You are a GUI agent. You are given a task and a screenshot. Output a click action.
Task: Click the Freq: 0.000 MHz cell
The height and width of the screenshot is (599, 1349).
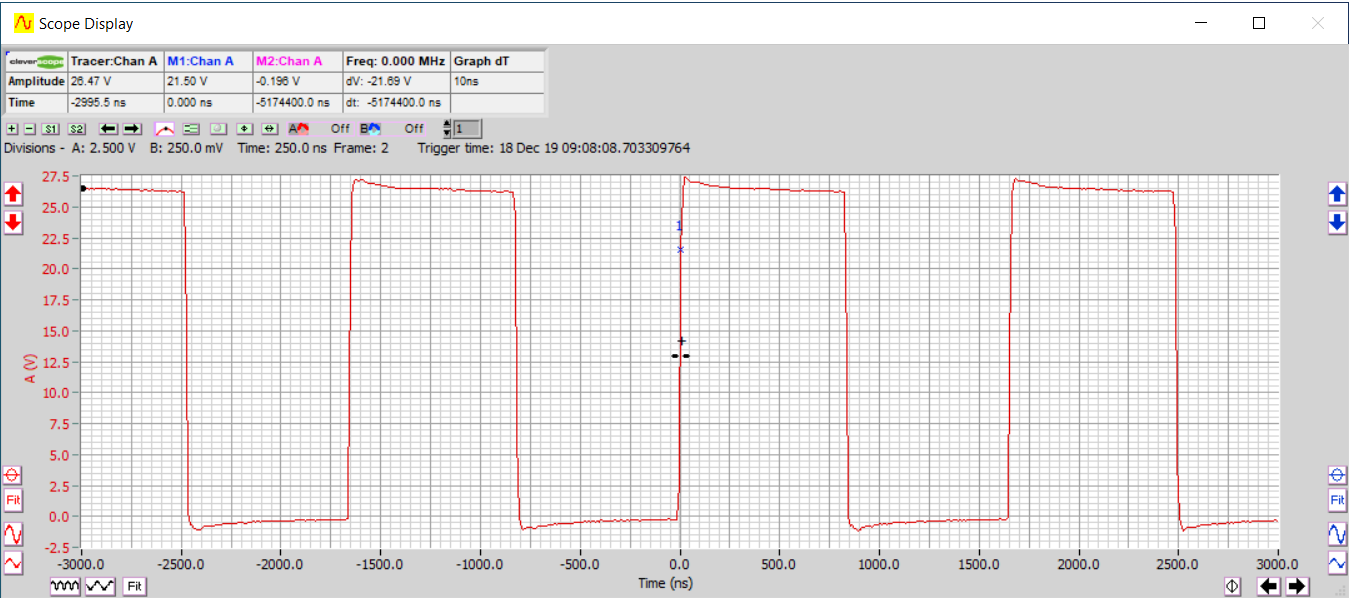pyautogui.click(x=396, y=61)
